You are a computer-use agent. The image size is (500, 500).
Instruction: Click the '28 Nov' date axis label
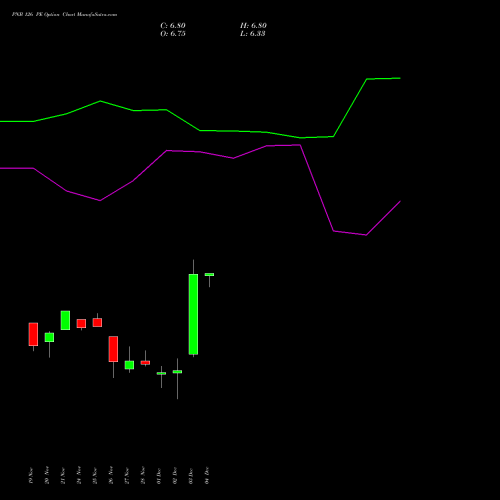[143, 475]
